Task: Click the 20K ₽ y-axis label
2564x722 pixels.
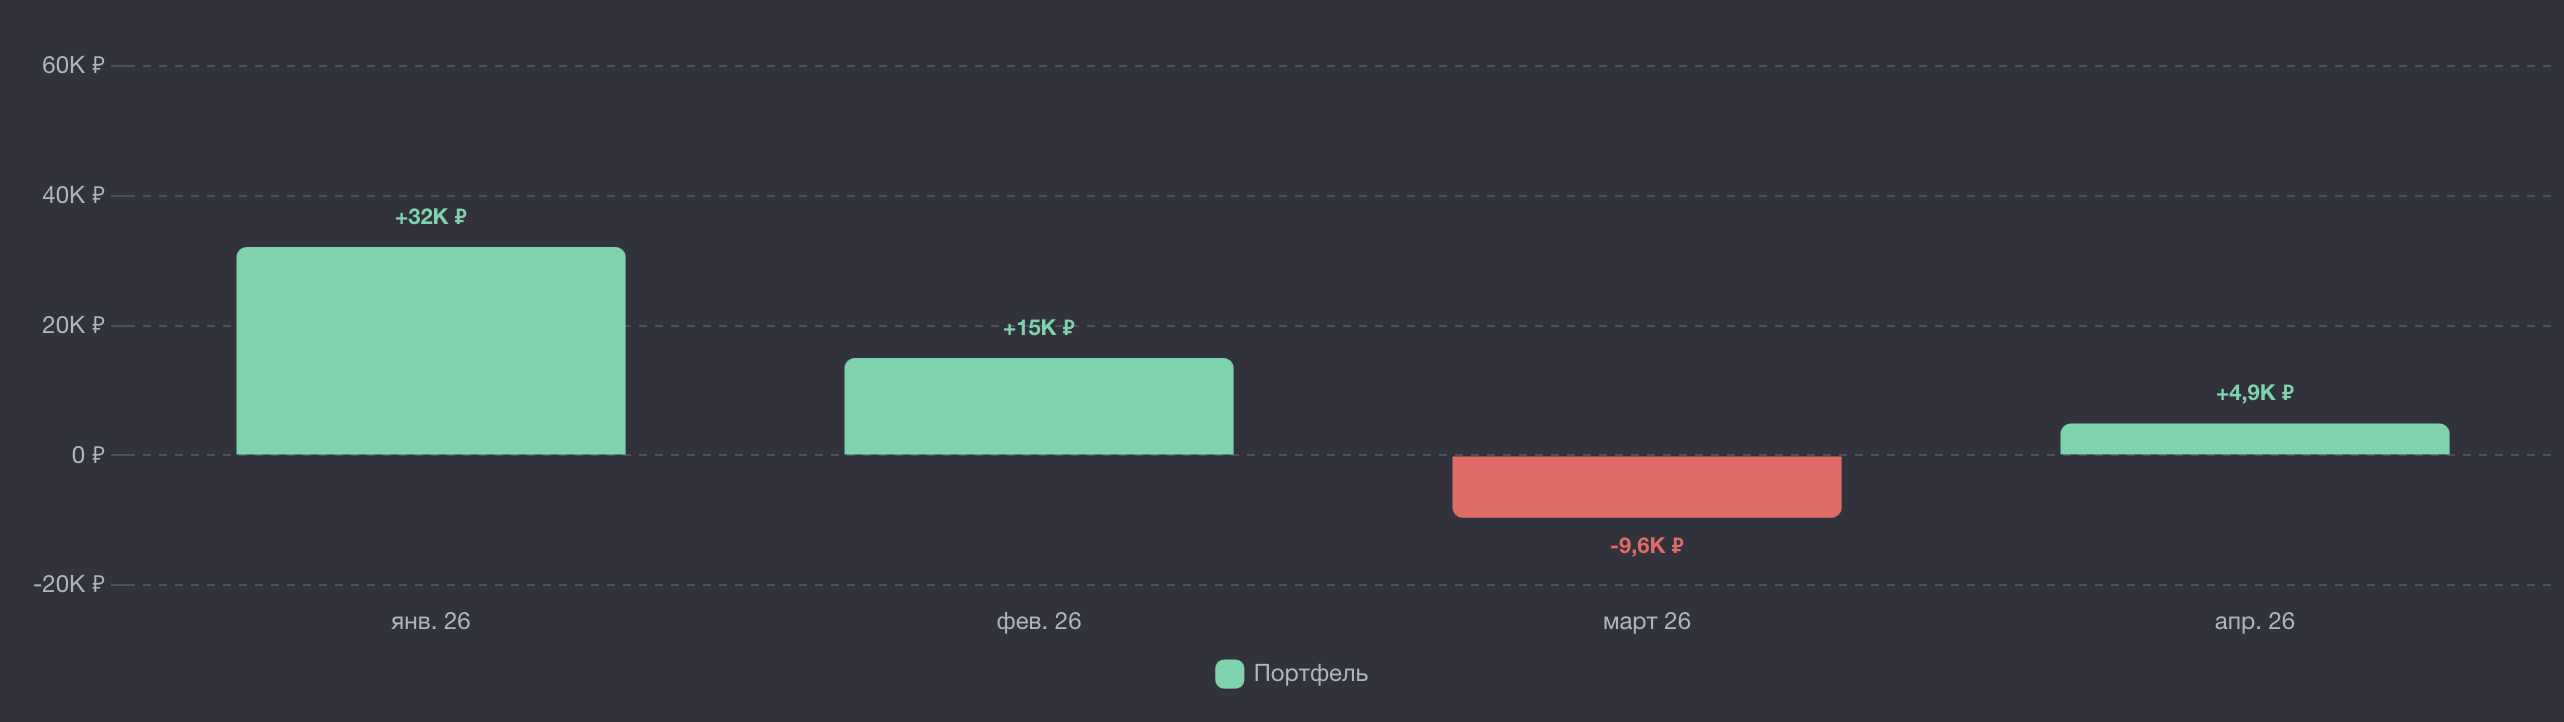Action: coord(73,325)
